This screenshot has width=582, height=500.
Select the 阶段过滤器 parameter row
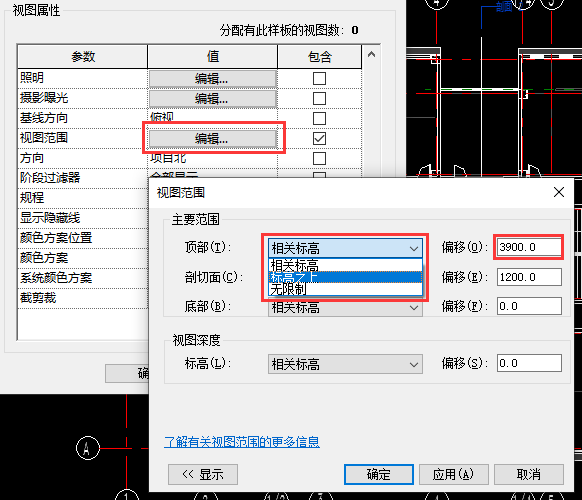(83, 178)
